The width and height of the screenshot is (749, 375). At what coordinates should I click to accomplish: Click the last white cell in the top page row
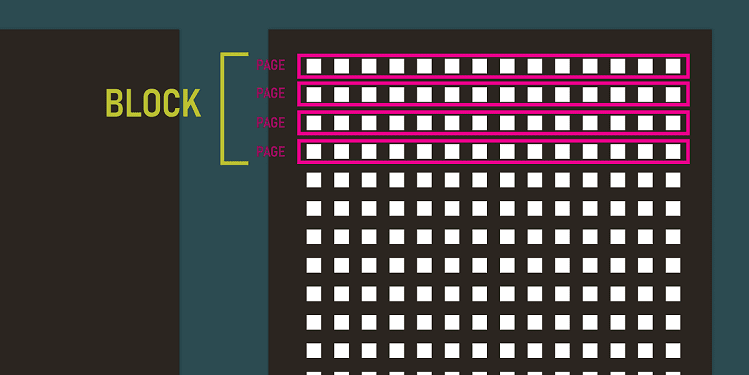673,66
